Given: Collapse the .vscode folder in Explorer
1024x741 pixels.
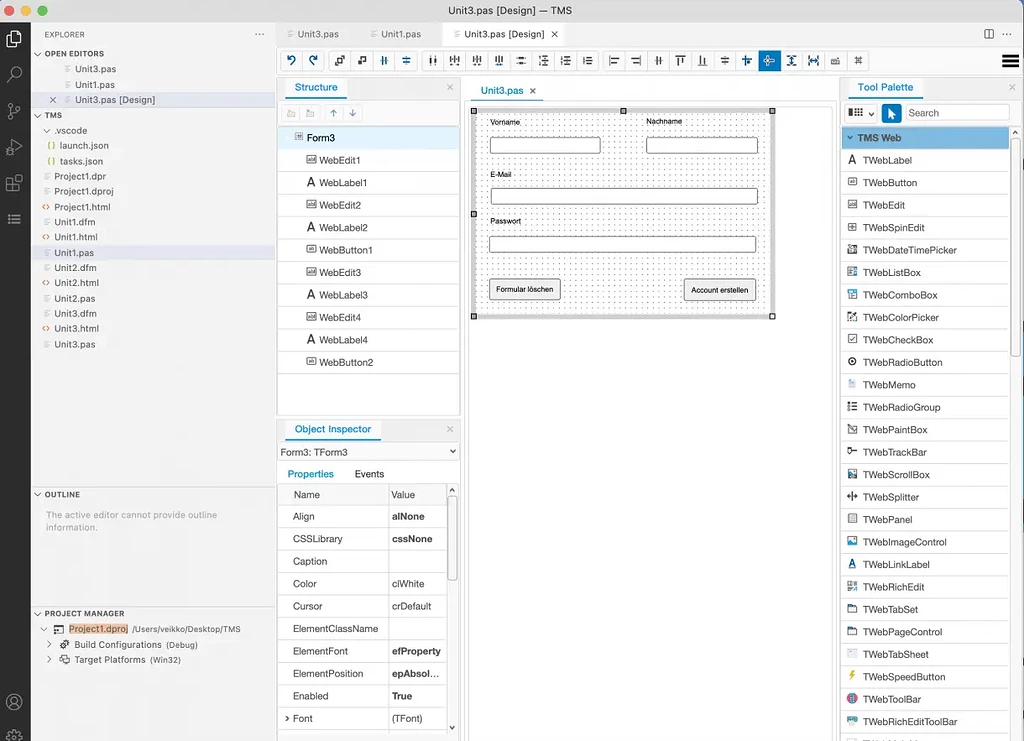Looking at the screenshot, I should pos(46,131).
